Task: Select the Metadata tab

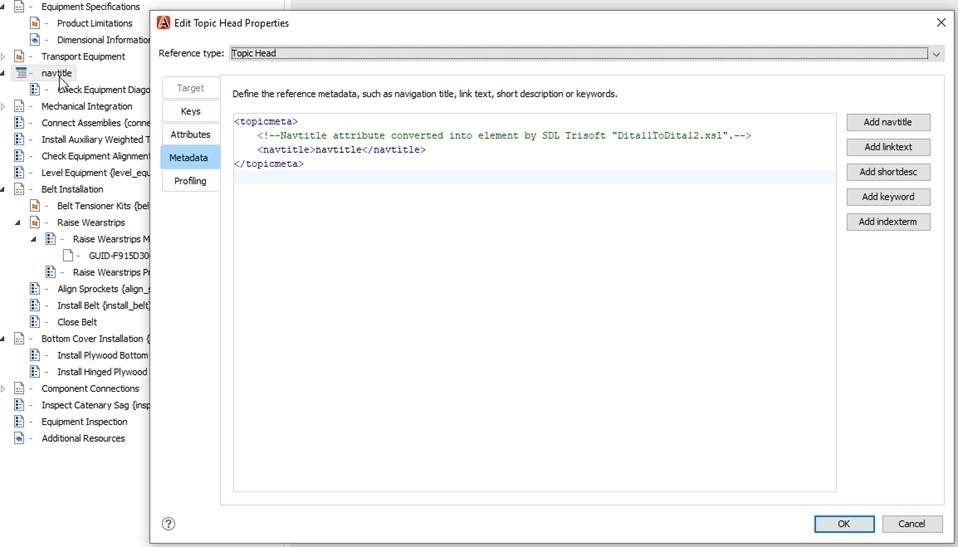Action: point(189,158)
